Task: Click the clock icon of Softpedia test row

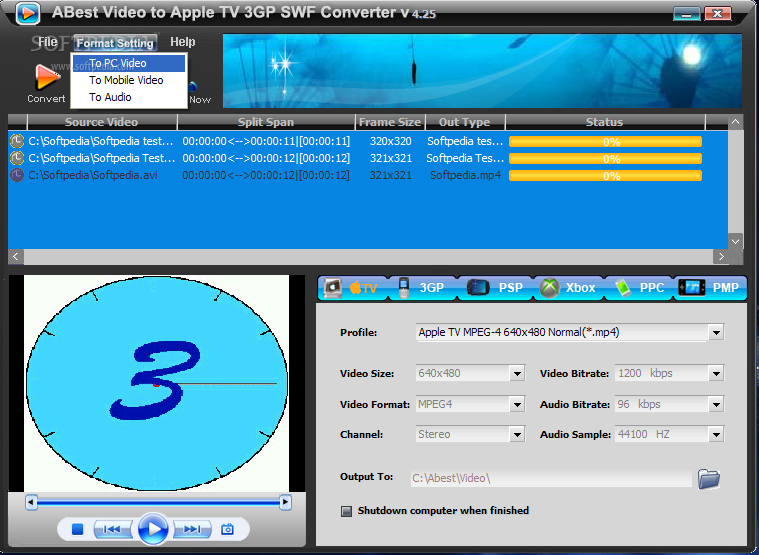Action: 17,141
